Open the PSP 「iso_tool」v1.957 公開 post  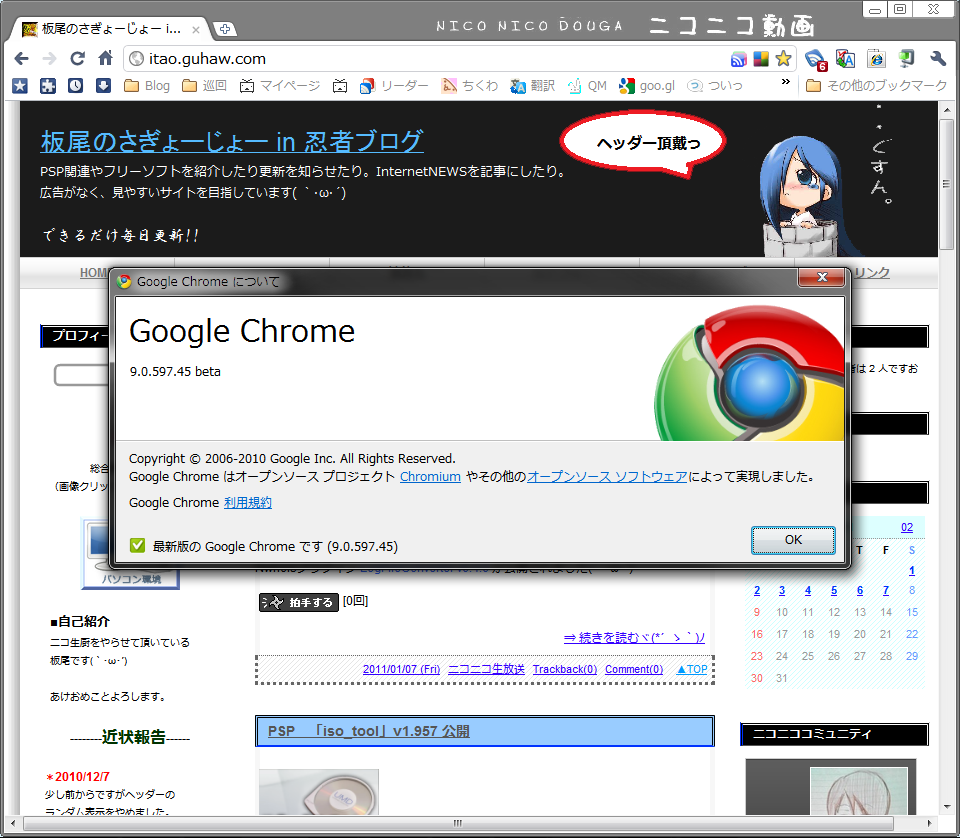click(369, 731)
